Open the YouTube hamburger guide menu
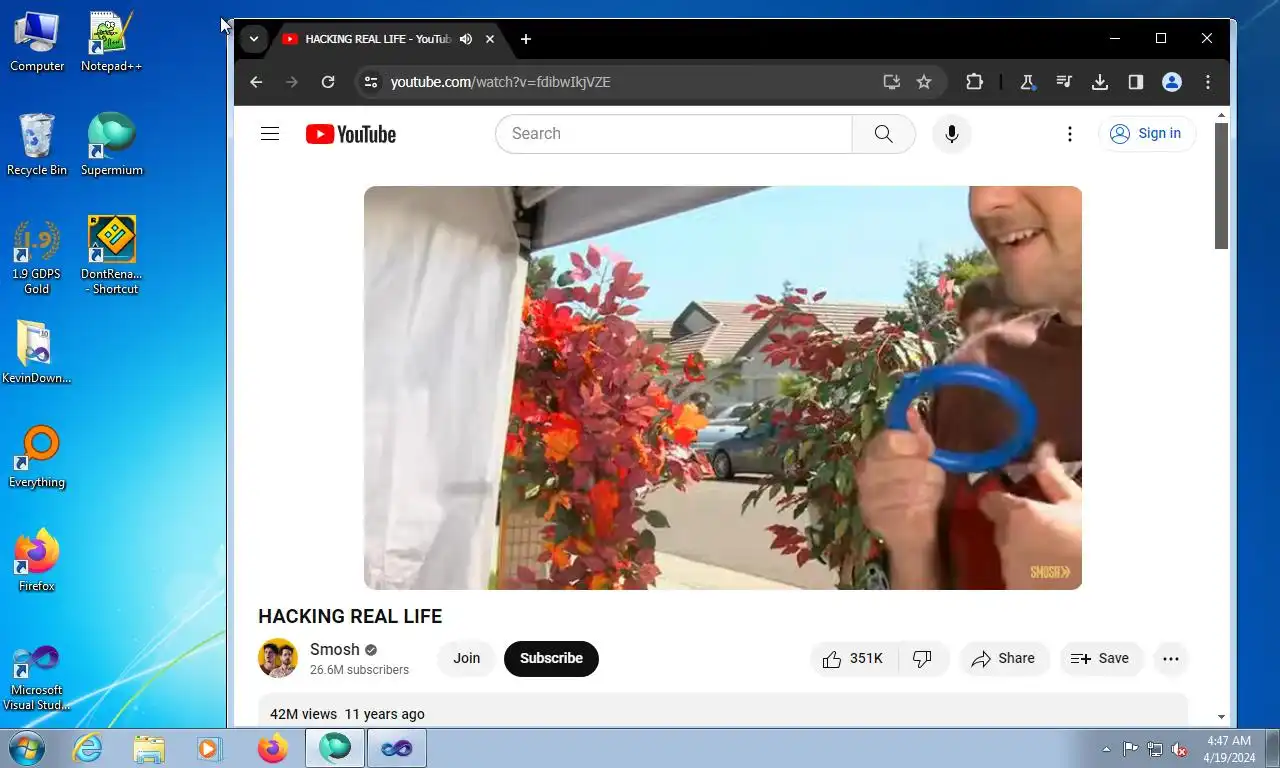Image resolution: width=1280 pixels, height=768 pixels. 270,134
